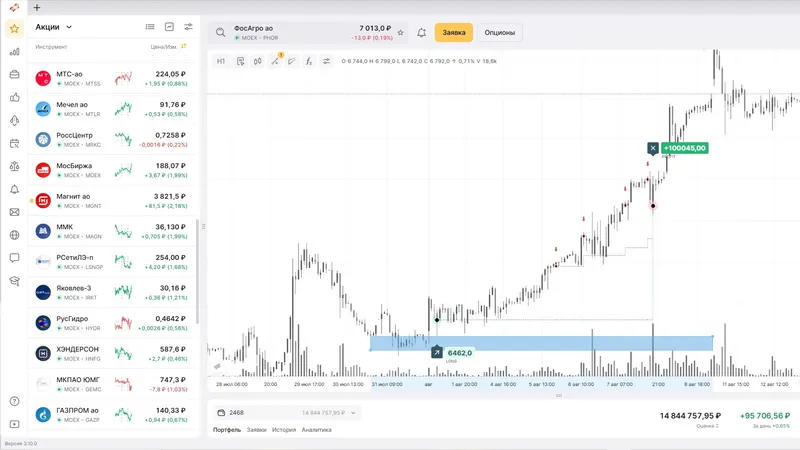Change the candlestick chart type icon
This screenshot has width=800, height=450.
257,61
